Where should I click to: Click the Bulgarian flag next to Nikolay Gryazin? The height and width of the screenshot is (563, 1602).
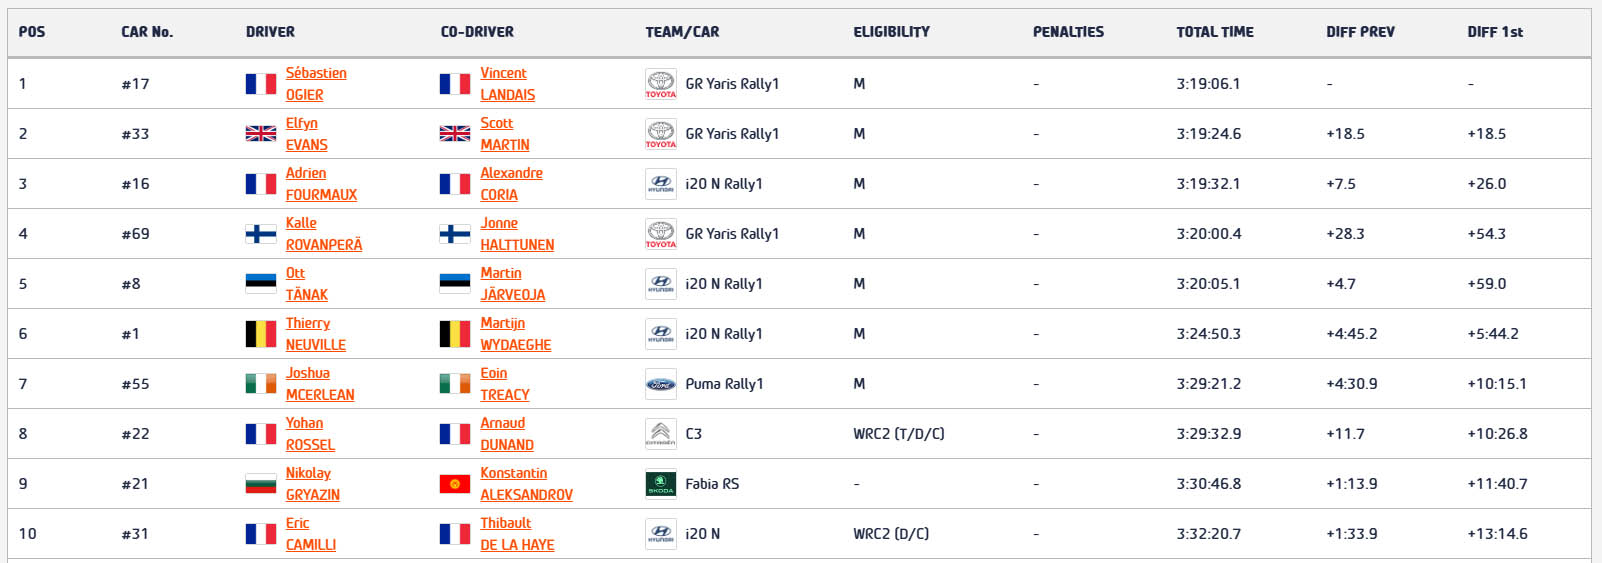(261, 484)
